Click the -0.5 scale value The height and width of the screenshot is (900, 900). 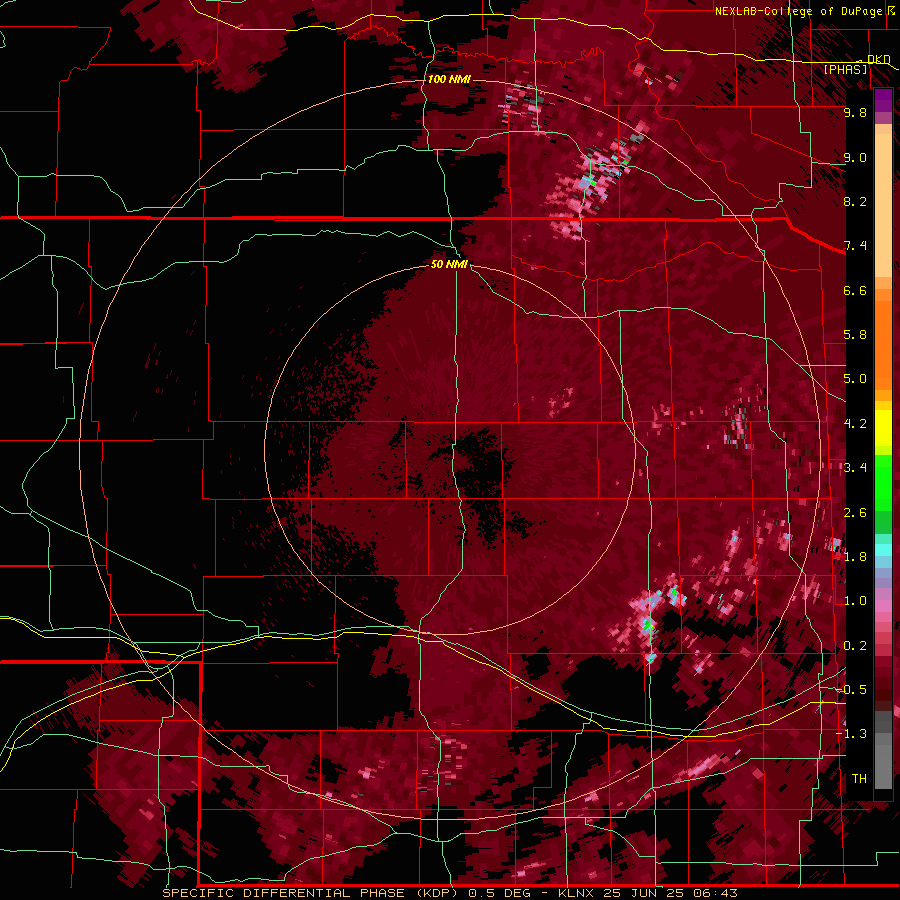tap(851, 690)
